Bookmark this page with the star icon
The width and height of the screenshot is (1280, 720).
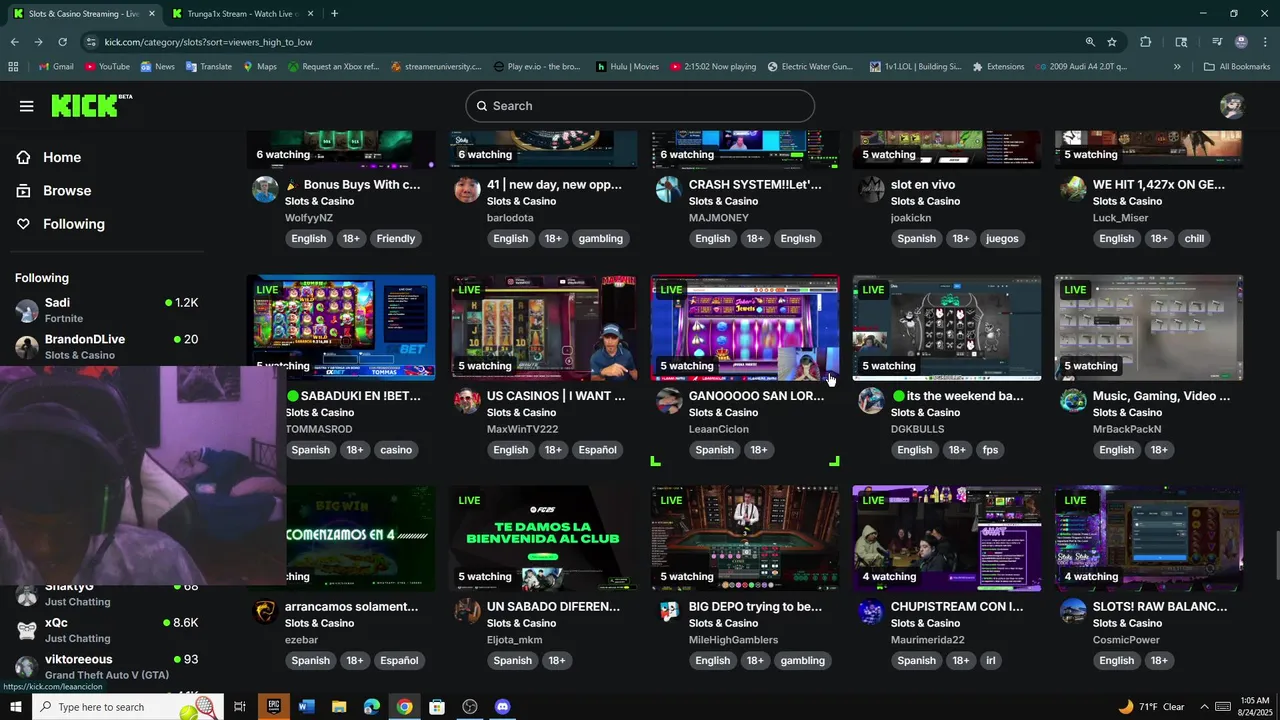pos(1112,42)
